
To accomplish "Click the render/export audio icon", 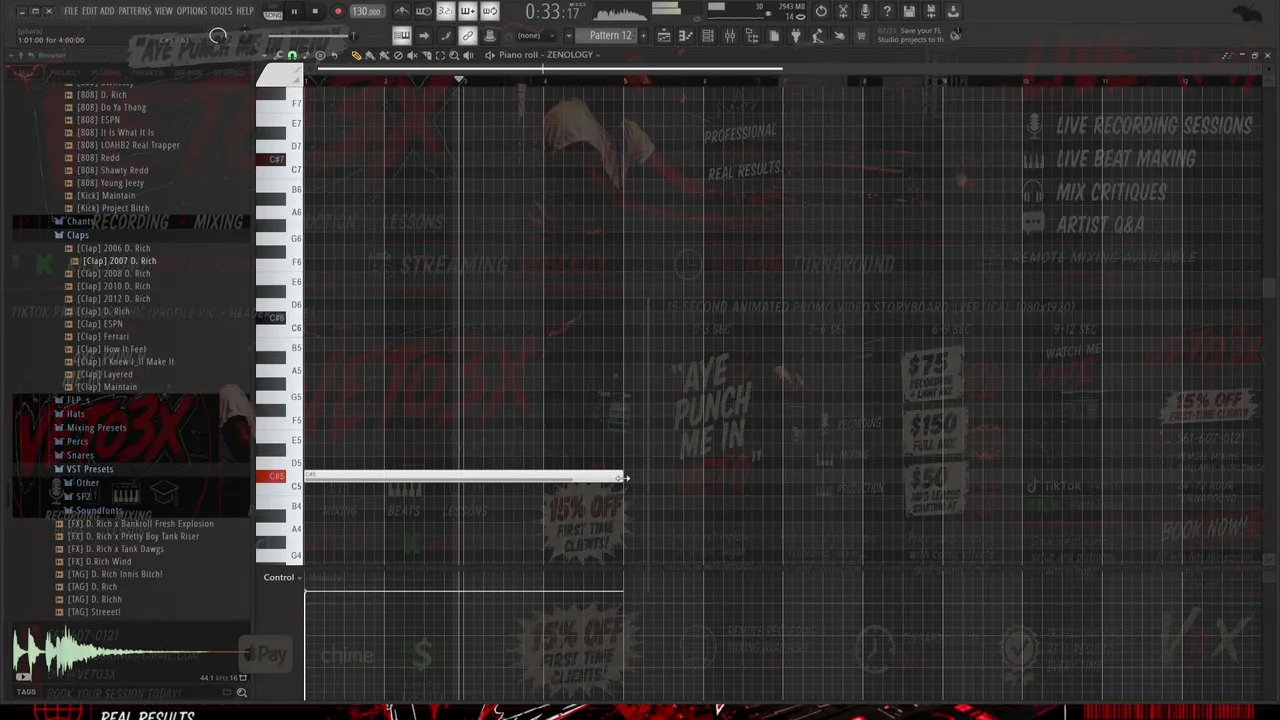I will (x=931, y=12).
